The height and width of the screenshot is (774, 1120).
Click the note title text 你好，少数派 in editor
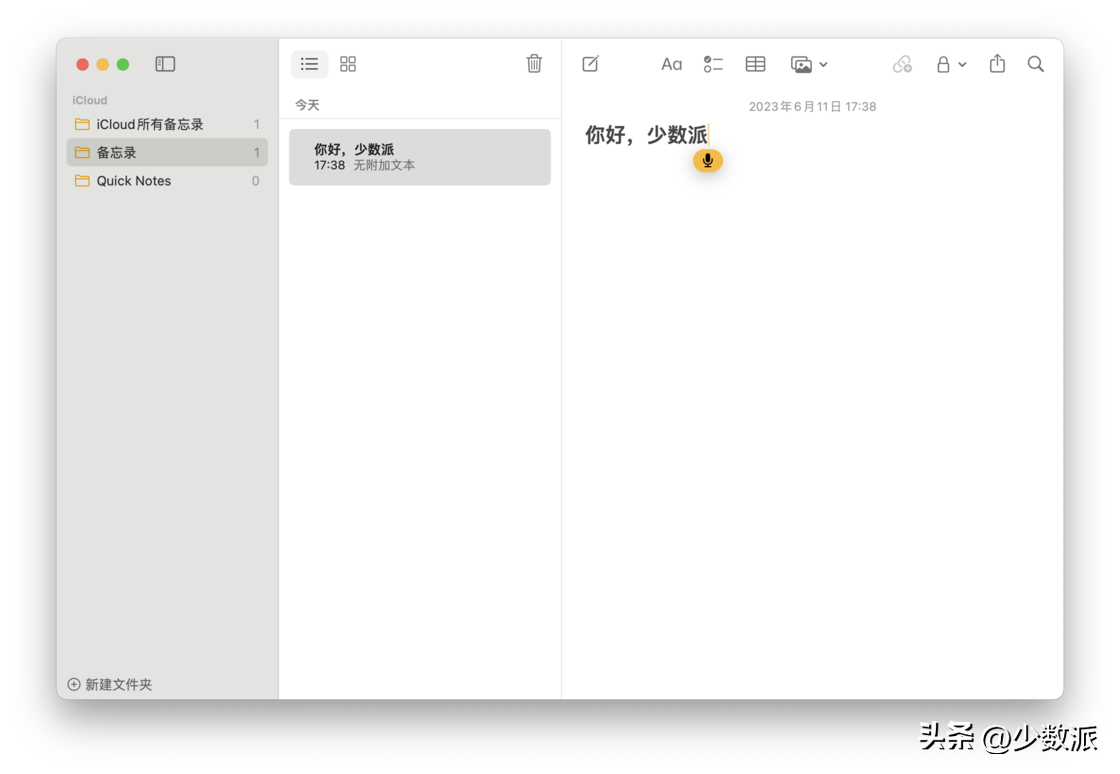tap(646, 135)
